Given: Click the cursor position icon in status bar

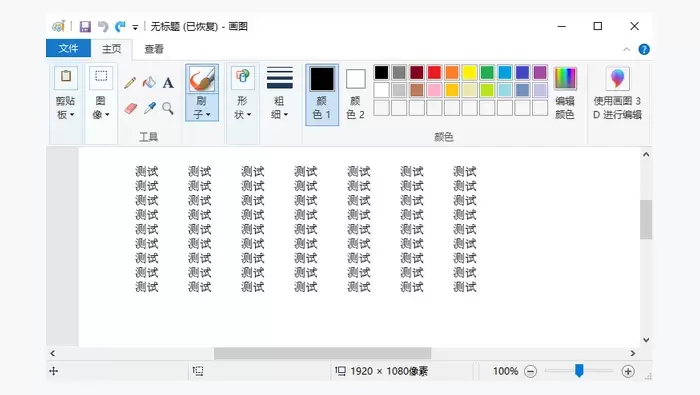Looking at the screenshot, I should (54, 371).
